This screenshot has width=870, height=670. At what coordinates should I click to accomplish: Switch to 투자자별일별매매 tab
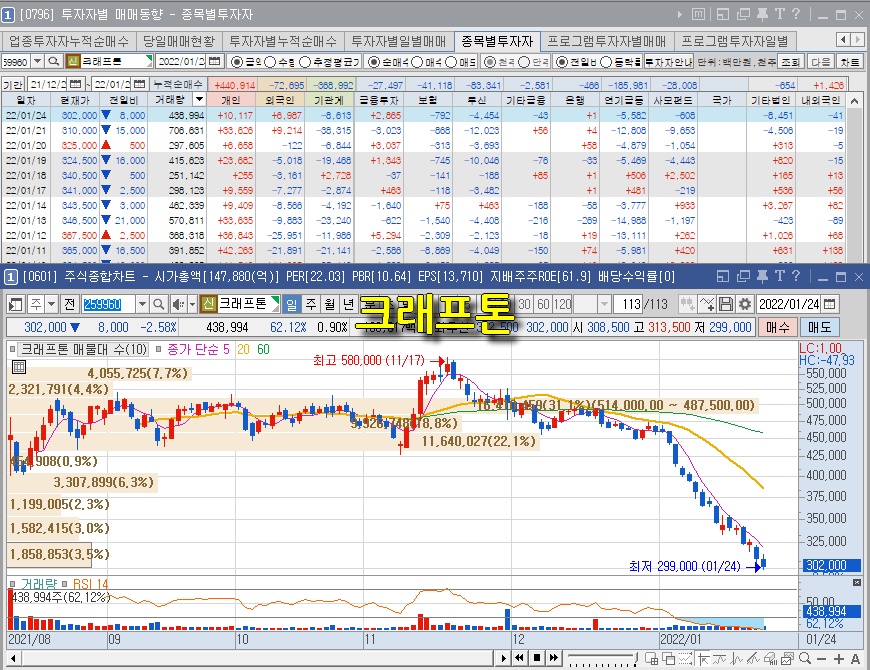tap(398, 41)
